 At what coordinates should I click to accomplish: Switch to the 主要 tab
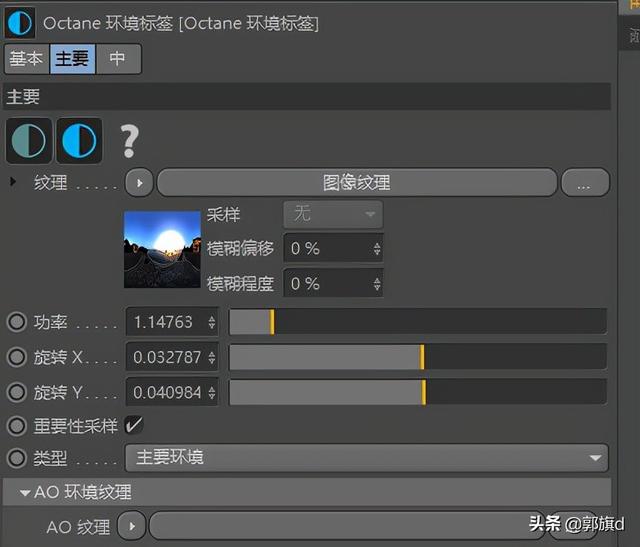point(72,59)
